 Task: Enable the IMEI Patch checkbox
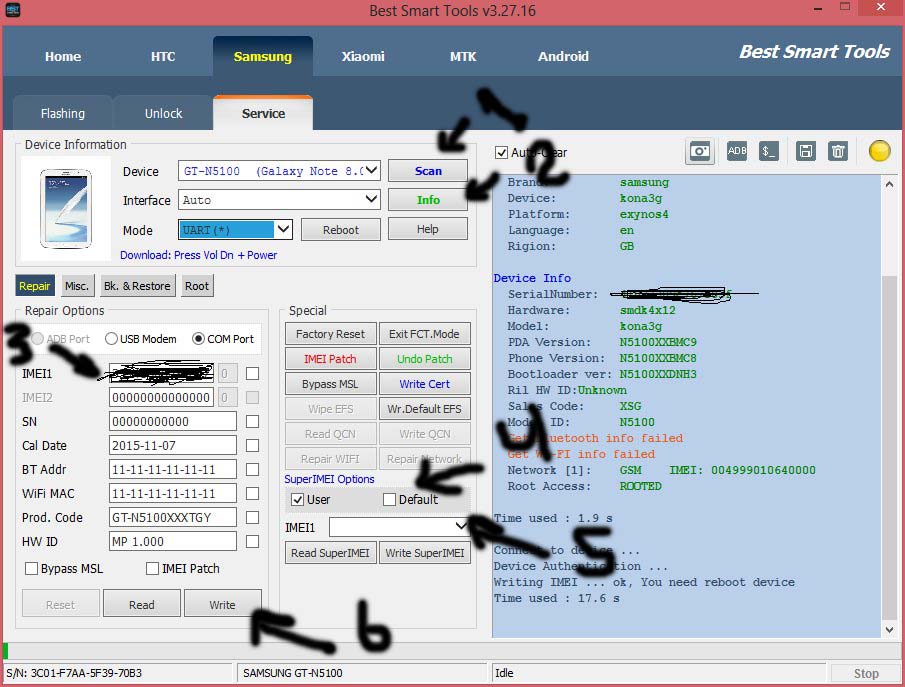[152, 569]
